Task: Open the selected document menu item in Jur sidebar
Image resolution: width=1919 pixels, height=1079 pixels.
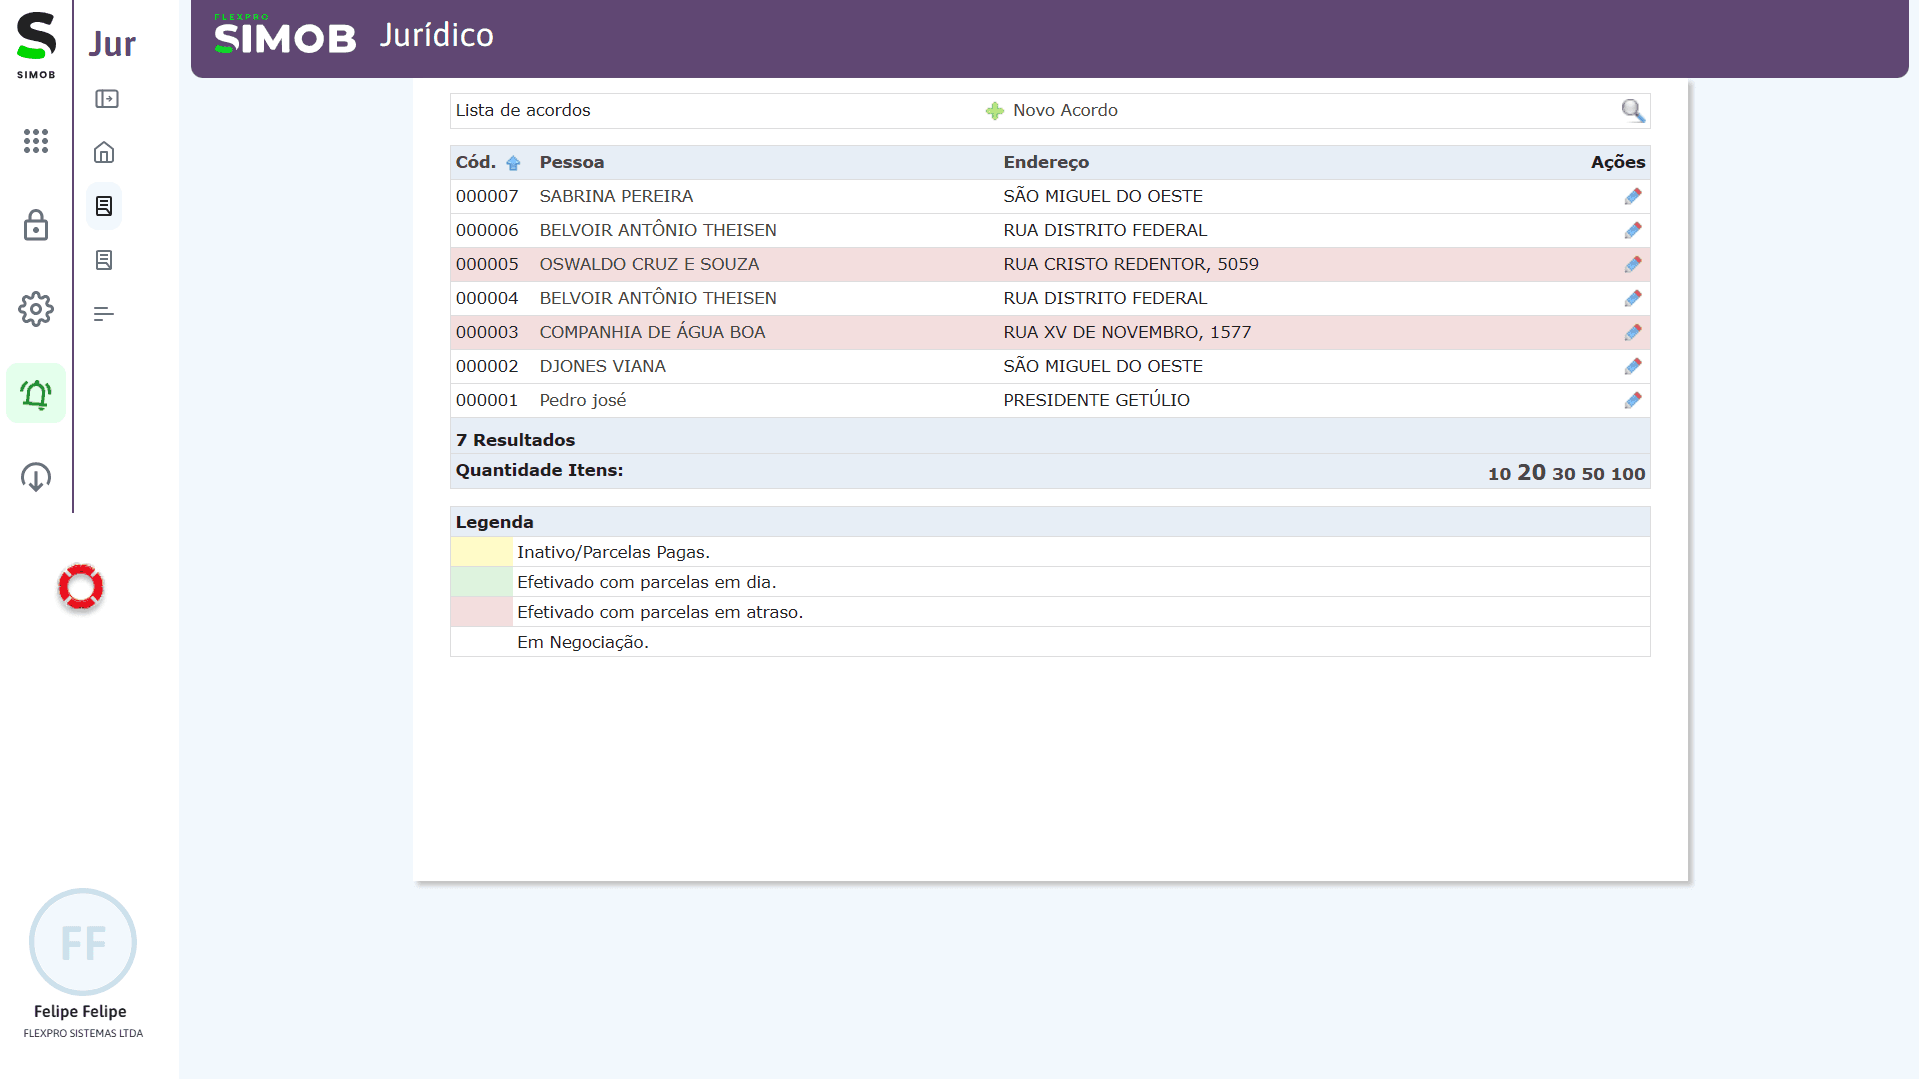Action: pos(104,206)
